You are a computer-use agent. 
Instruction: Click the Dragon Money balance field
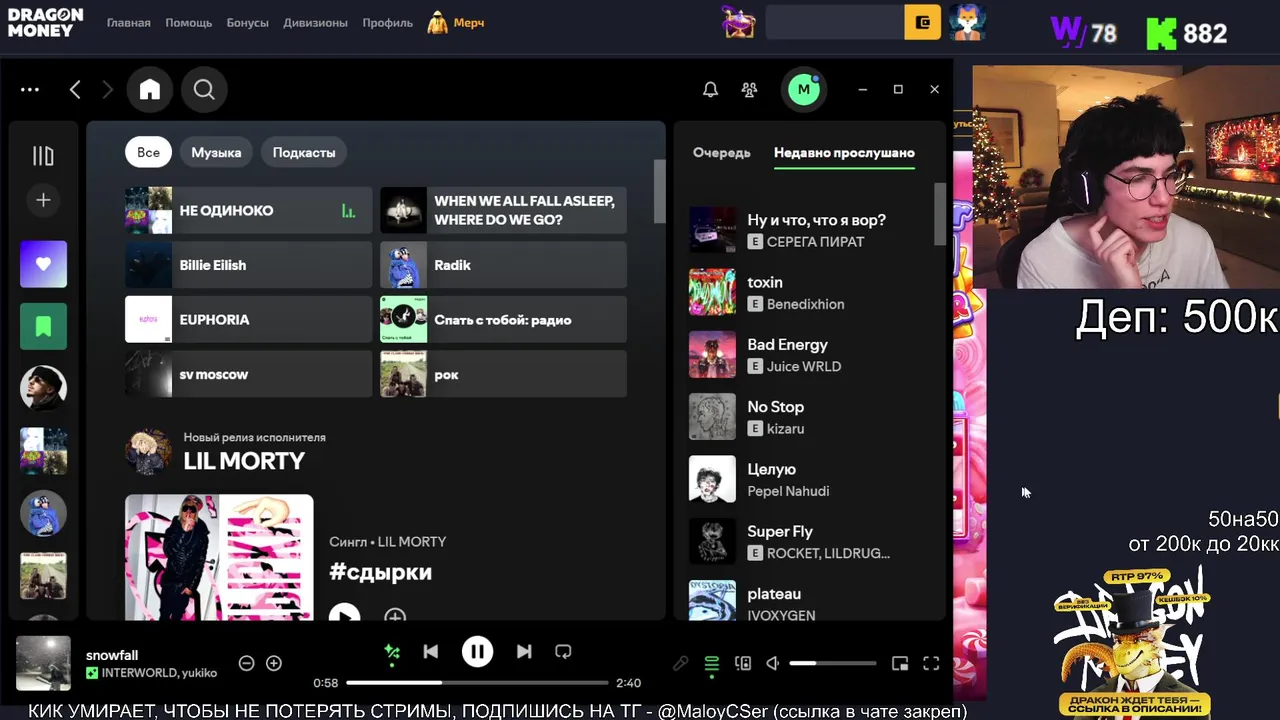coord(835,22)
